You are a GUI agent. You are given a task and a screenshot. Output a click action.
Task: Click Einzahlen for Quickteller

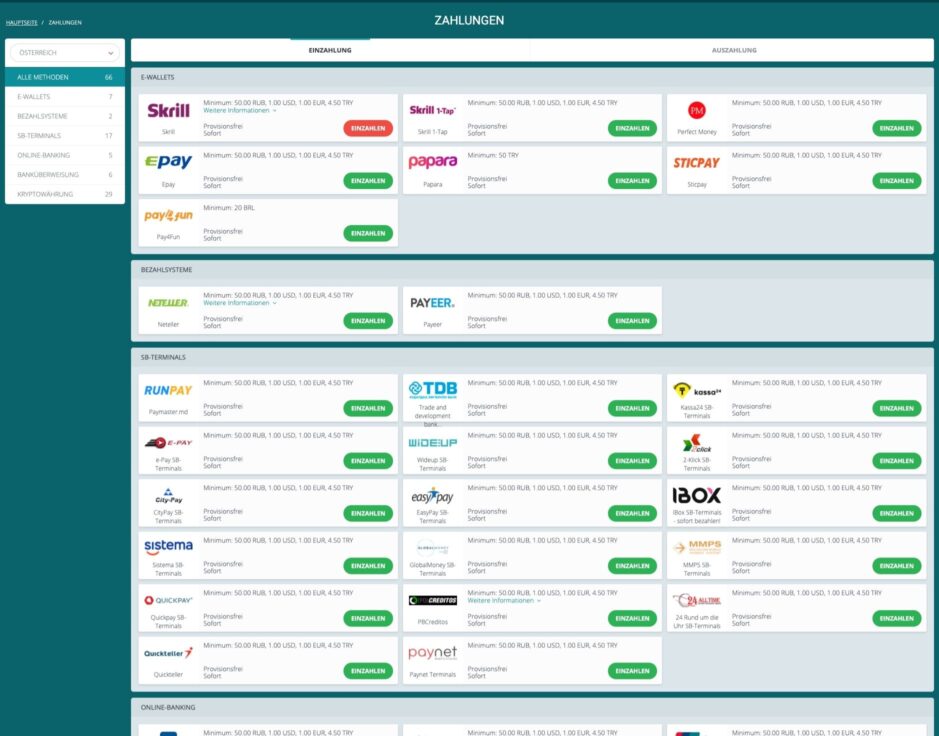tap(368, 671)
